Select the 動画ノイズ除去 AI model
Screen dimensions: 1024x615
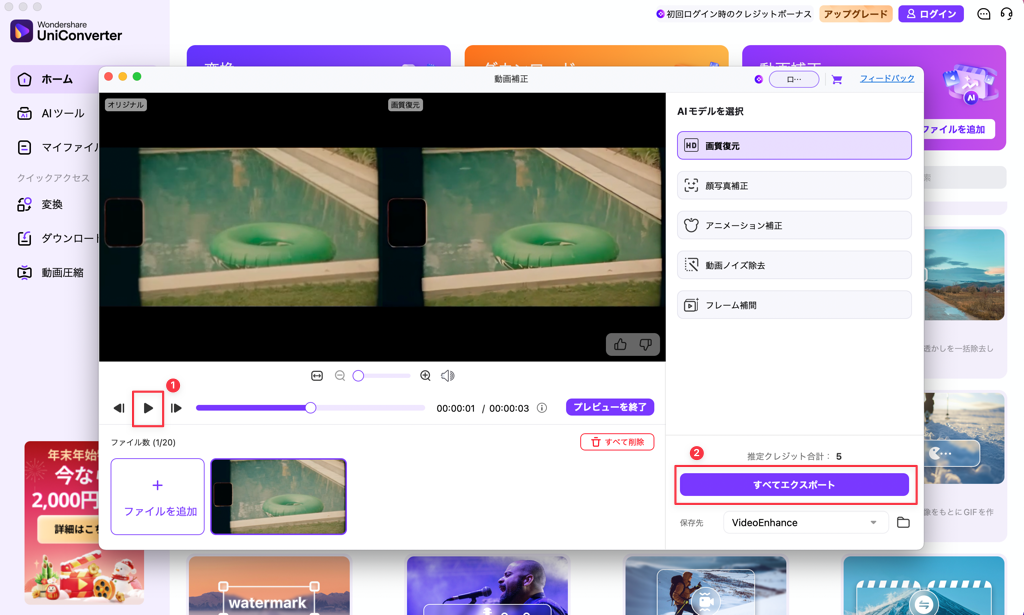click(x=793, y=264)
